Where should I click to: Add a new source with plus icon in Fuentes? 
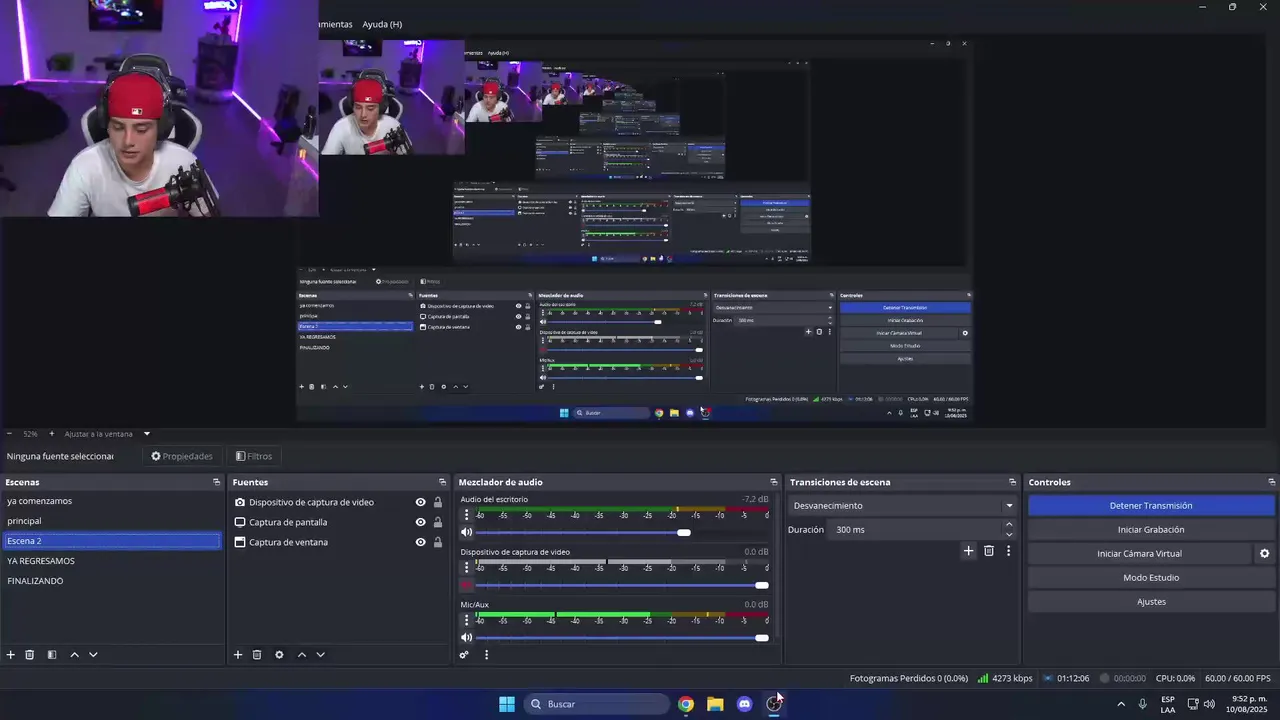point(238,655)
